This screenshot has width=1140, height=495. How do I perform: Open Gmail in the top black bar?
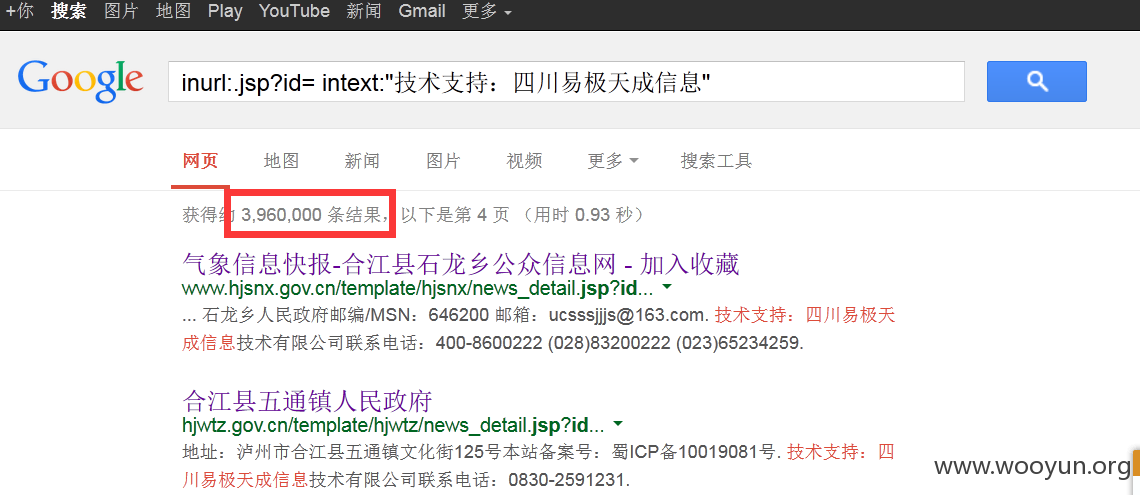point(422,11)
